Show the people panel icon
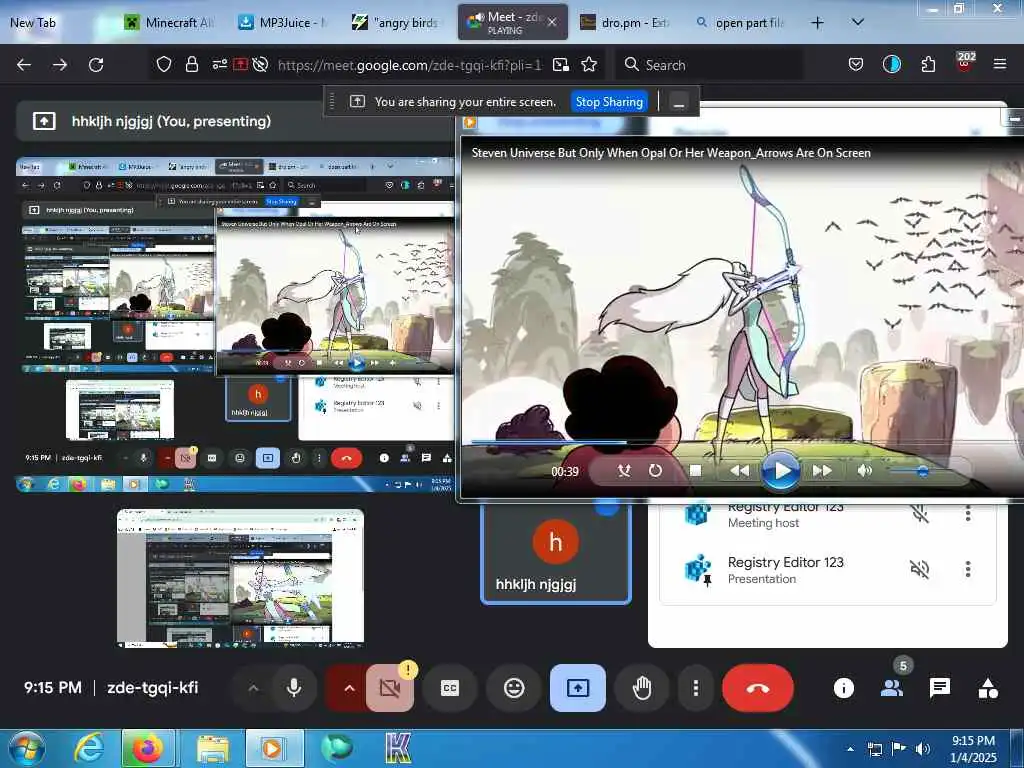The width and height of the screenshot is (1024, 768). tap(892, 688)
